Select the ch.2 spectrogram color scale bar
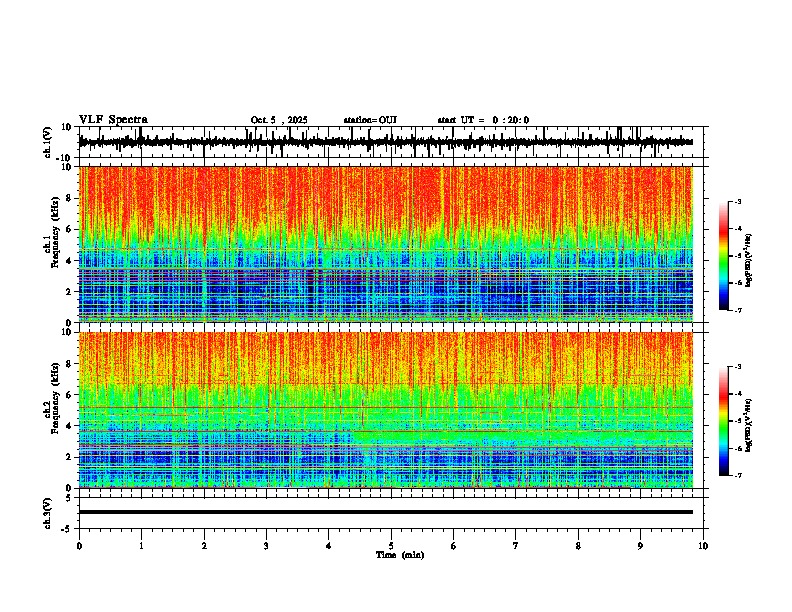Screen dimensions: 792x612 724,421
